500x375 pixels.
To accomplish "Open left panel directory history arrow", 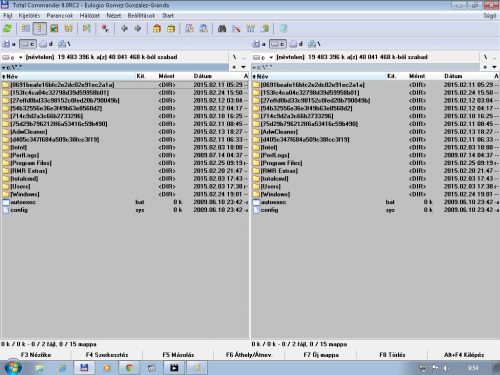I will 243,67.
